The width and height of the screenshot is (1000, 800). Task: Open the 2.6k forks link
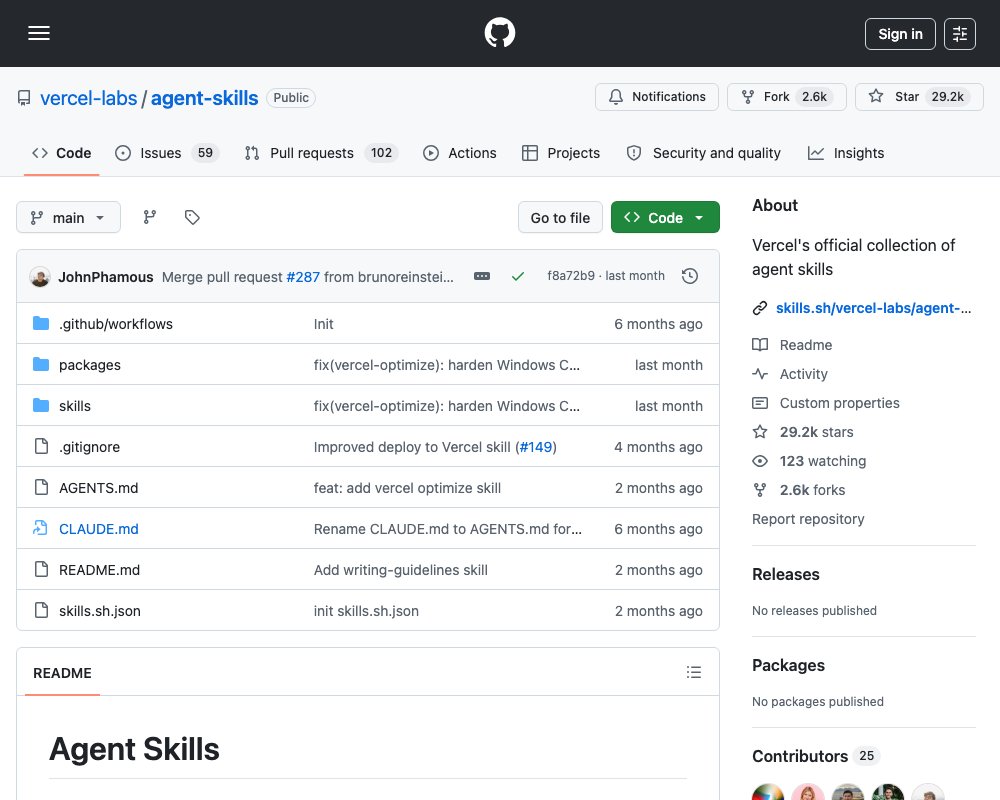799,490
